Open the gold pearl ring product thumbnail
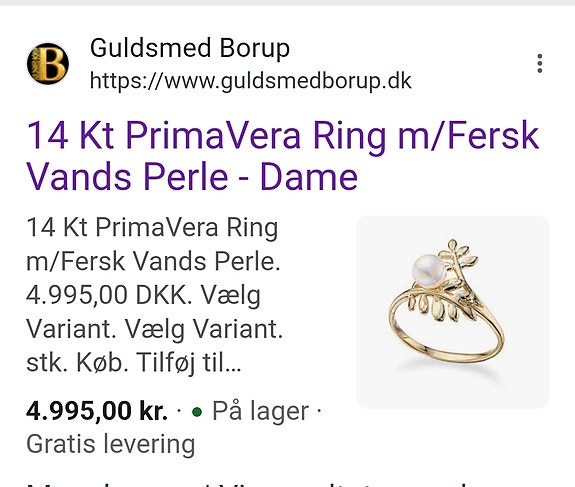The width and height of the screenshot is (575, 487). (x=453, y=312)
